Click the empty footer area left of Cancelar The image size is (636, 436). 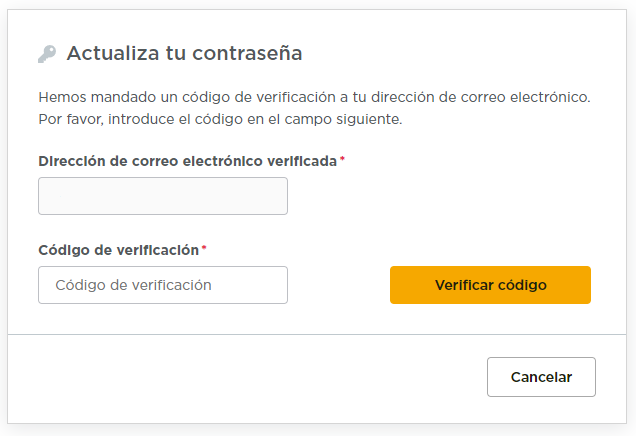click(250, 378)
